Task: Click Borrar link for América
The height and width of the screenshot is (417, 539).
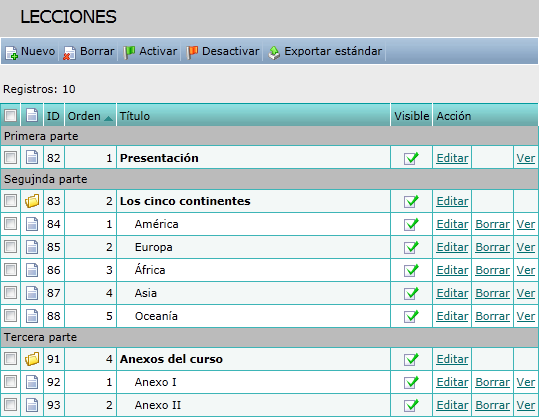Action: tap(492, 224)
